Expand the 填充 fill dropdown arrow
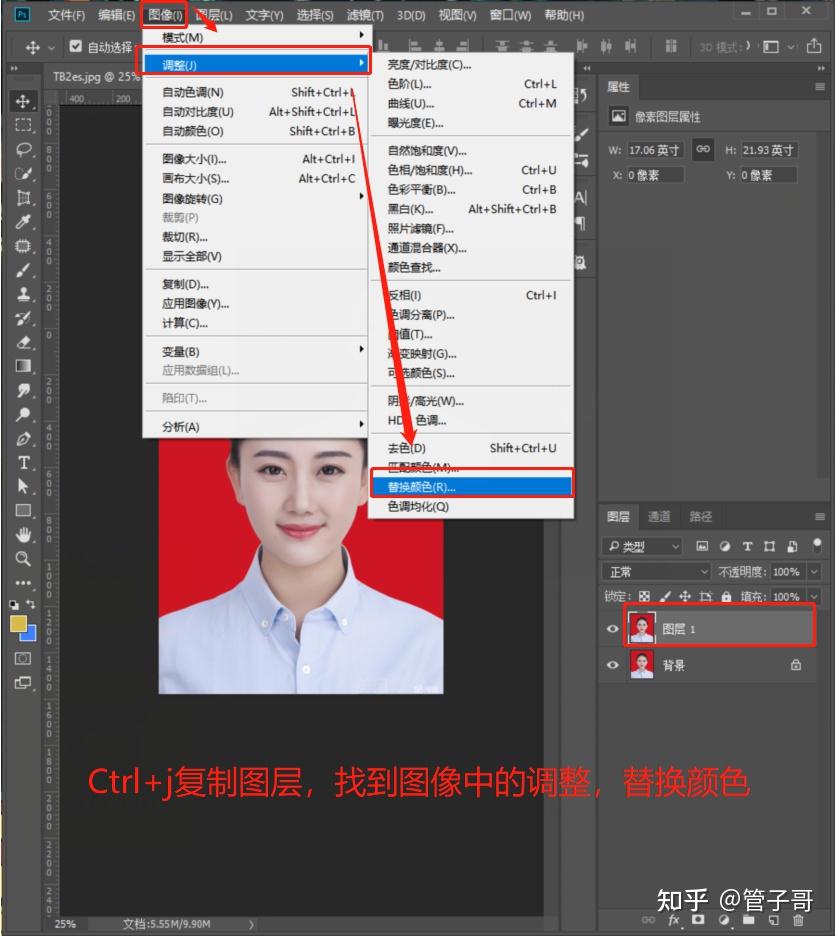The image size is (836, 936). pos(813,596)
